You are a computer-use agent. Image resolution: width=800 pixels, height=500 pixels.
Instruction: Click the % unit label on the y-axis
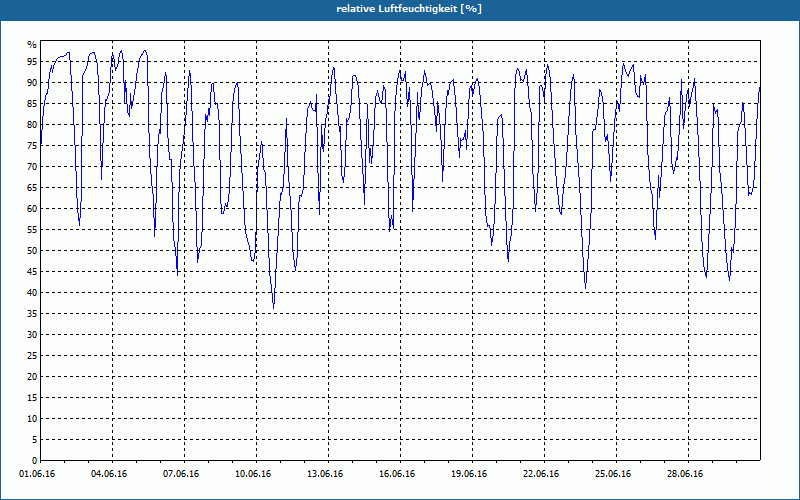pyautogui.click(x=32, y=45)
